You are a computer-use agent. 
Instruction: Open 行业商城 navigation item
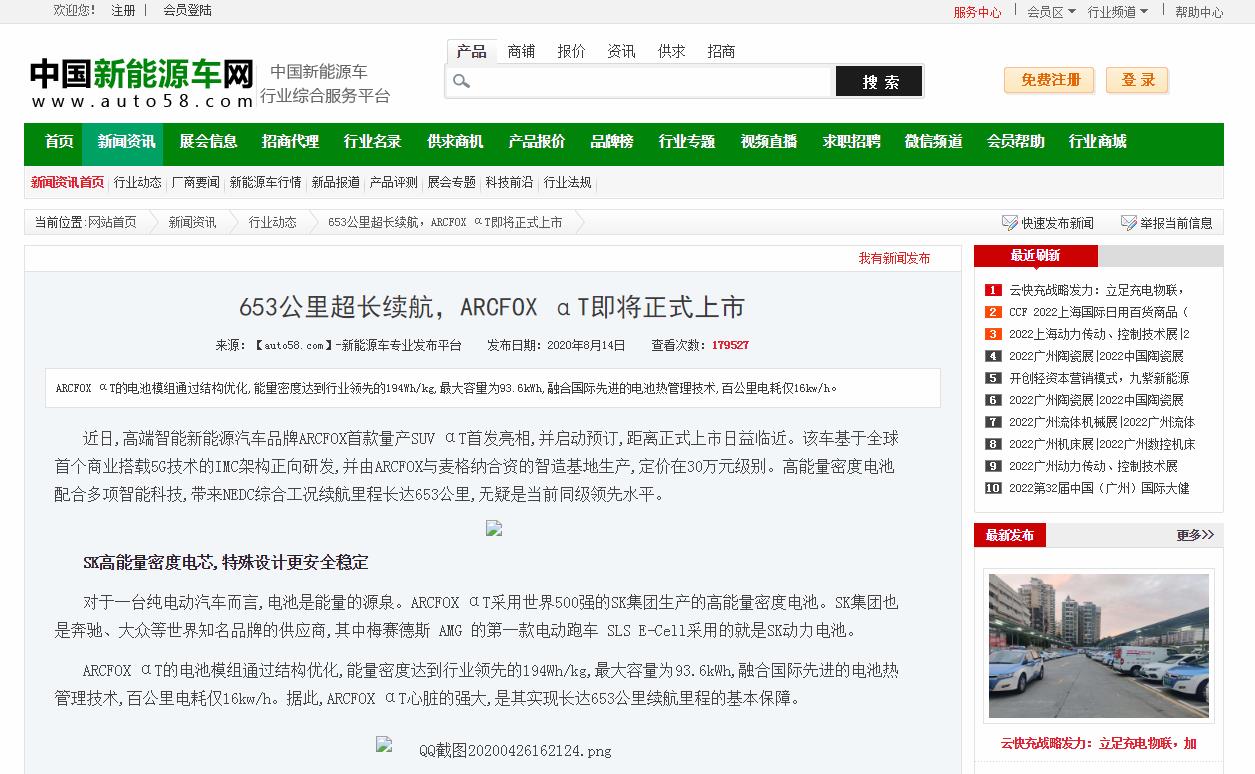coord(1097,142)
